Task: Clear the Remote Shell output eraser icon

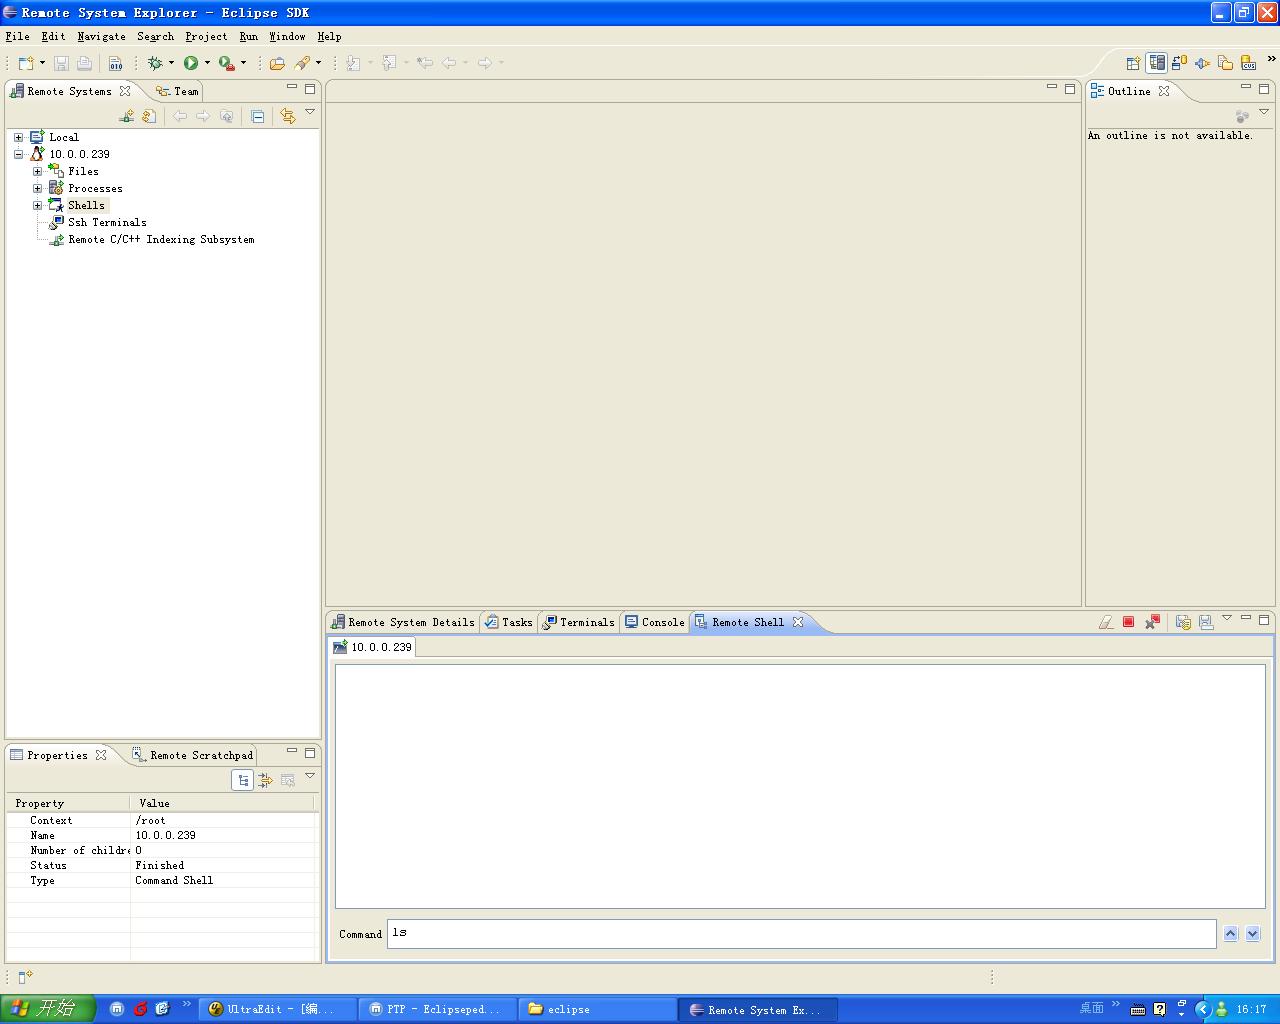Action: pyautogui.click(x=1105, y=622)
